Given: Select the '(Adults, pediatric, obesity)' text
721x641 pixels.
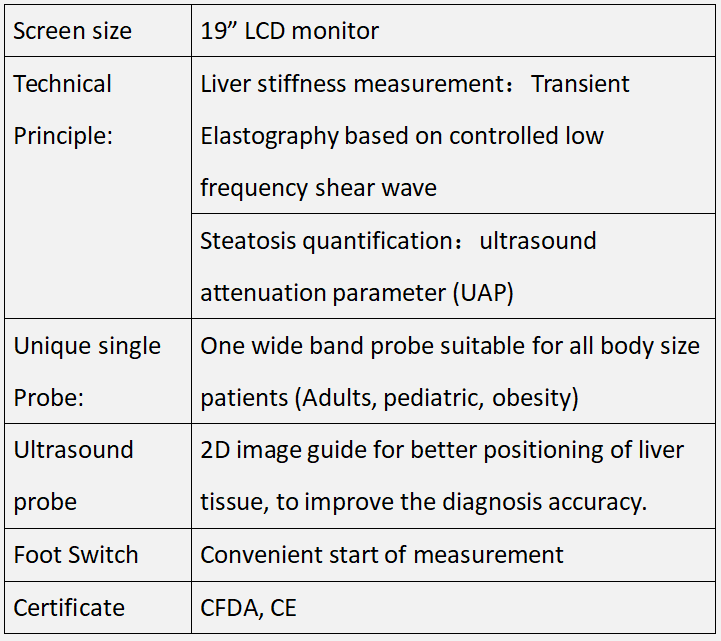Looking at the screenshot, I should coord(436,398).
